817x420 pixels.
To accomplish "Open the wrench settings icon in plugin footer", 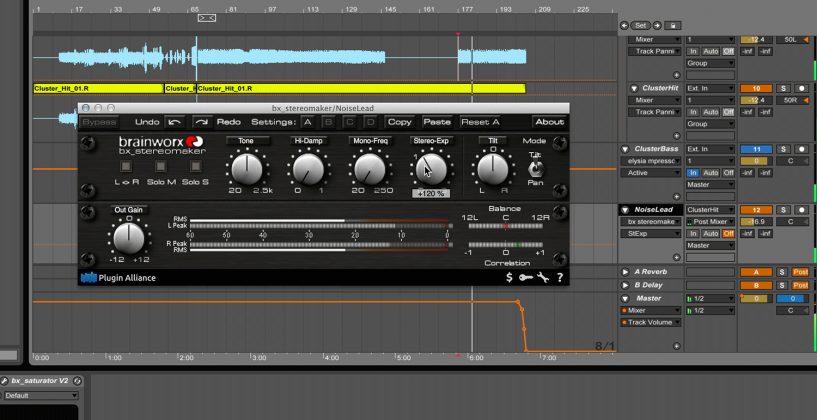I will click(x=543, y=278).
